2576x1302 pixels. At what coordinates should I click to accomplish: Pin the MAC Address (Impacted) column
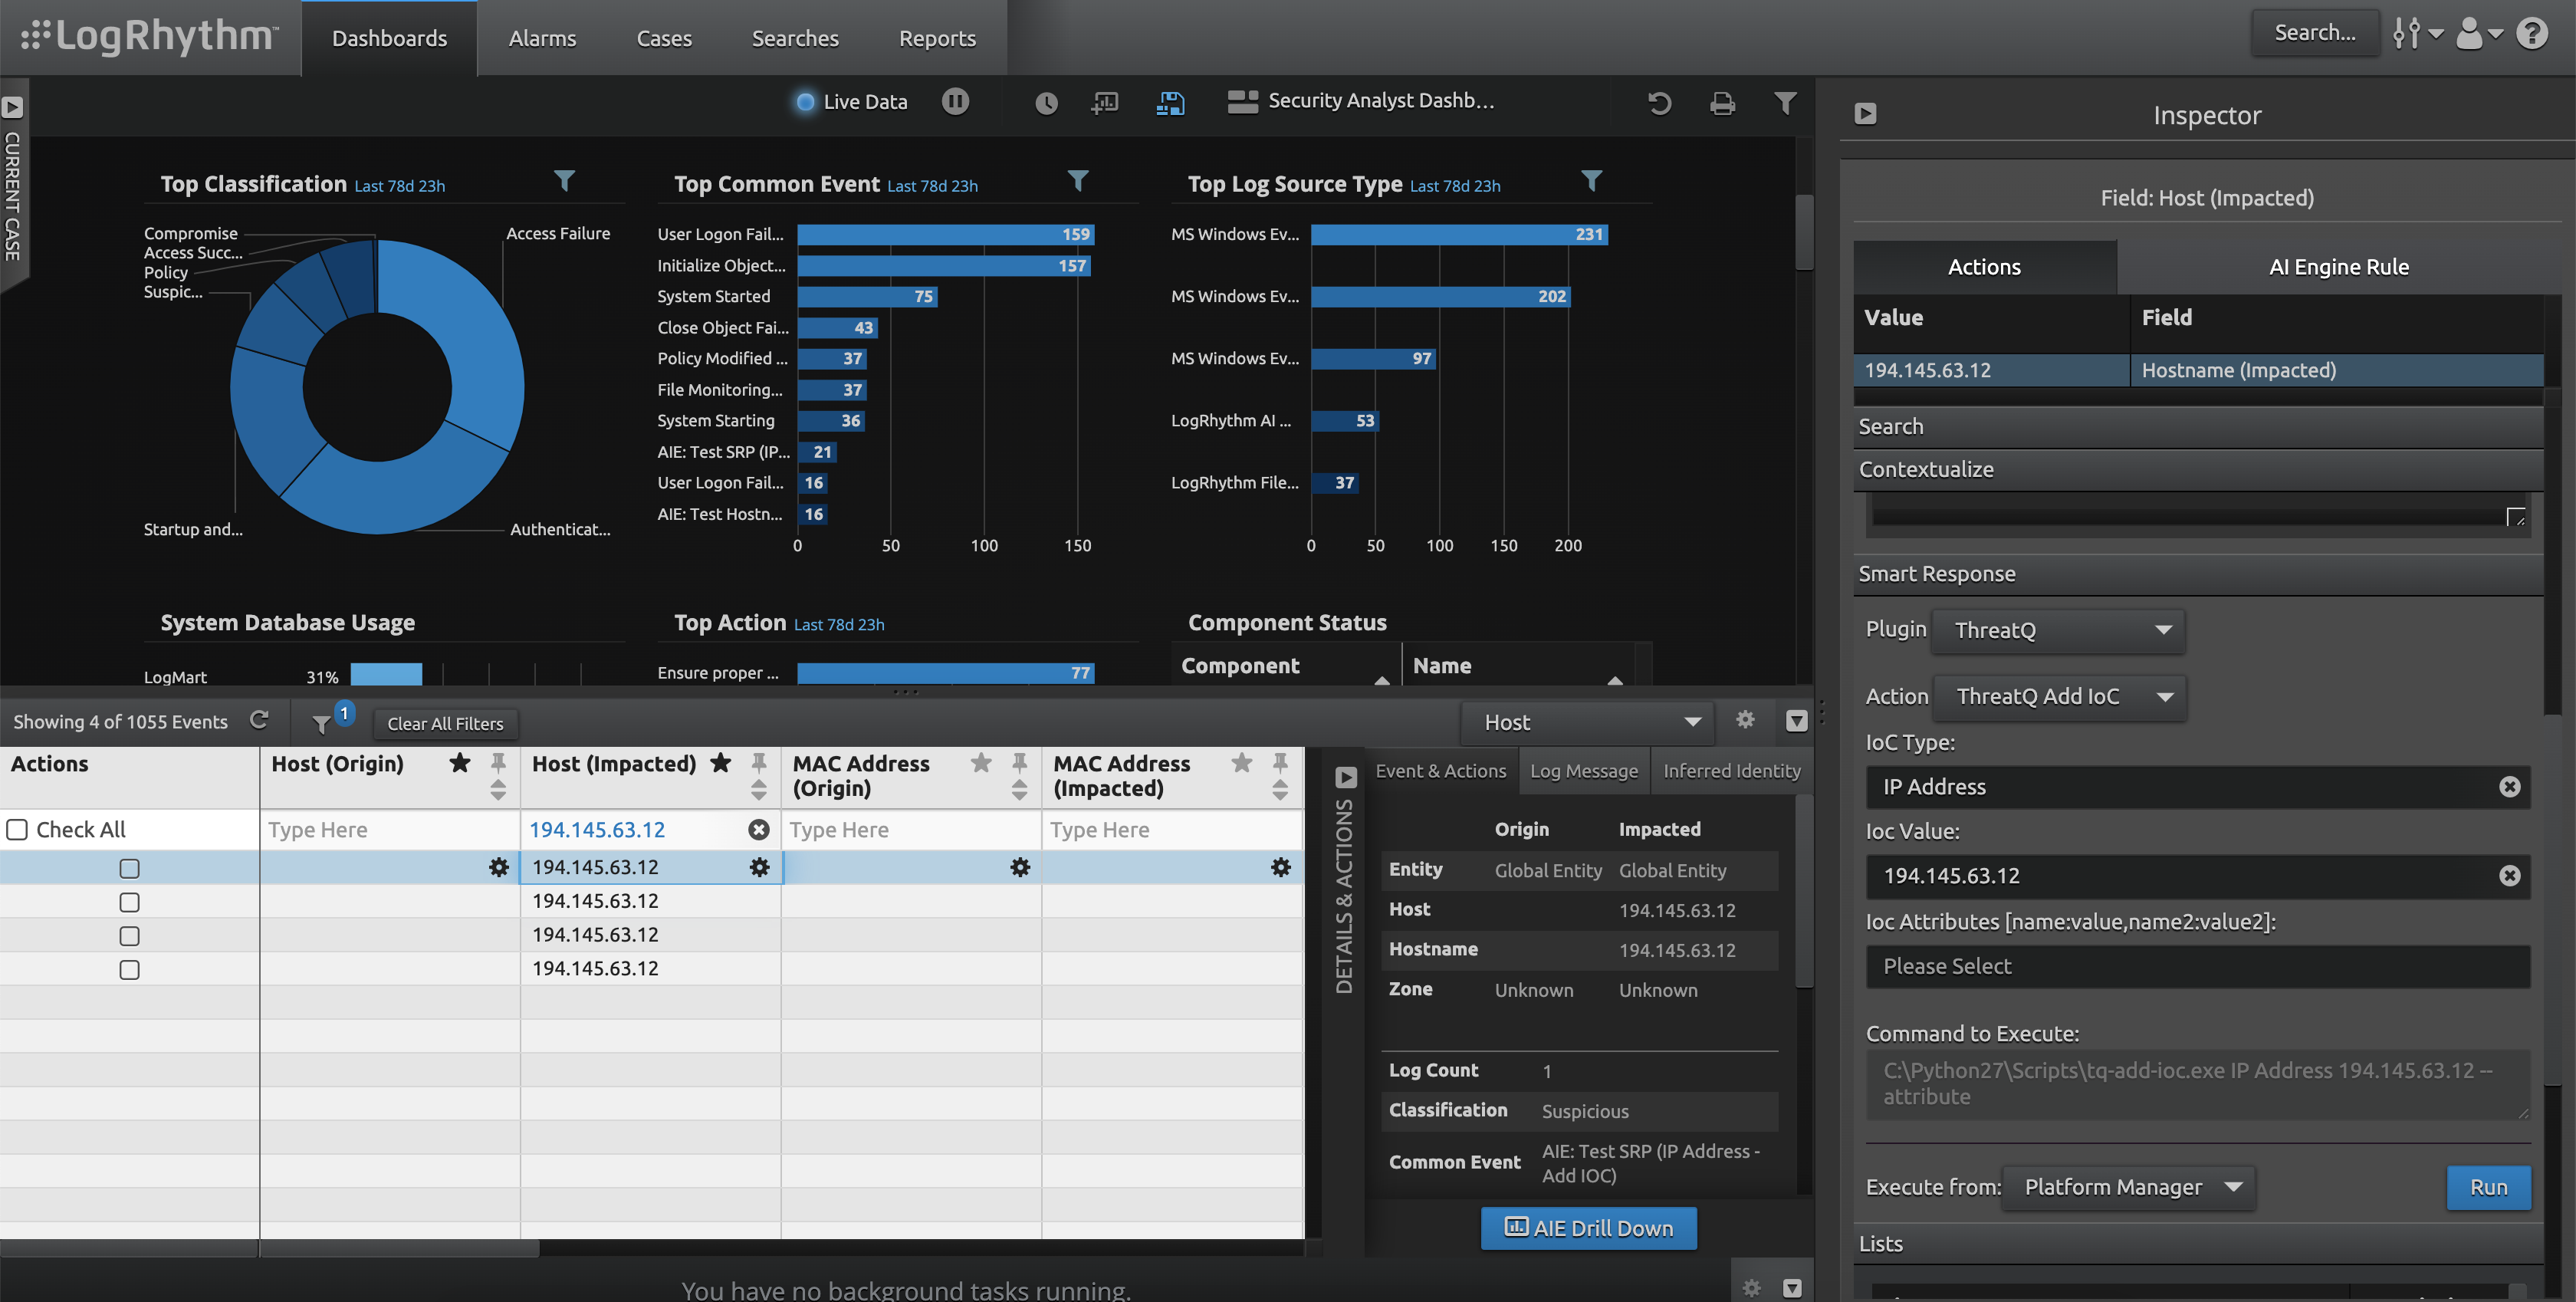click(x=1280, y=764)
